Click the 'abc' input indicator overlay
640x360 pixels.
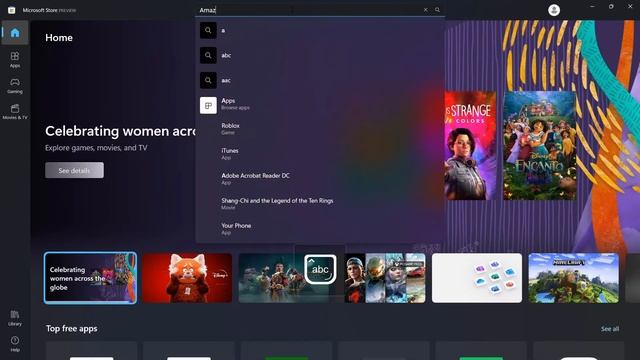pos(320,269)
